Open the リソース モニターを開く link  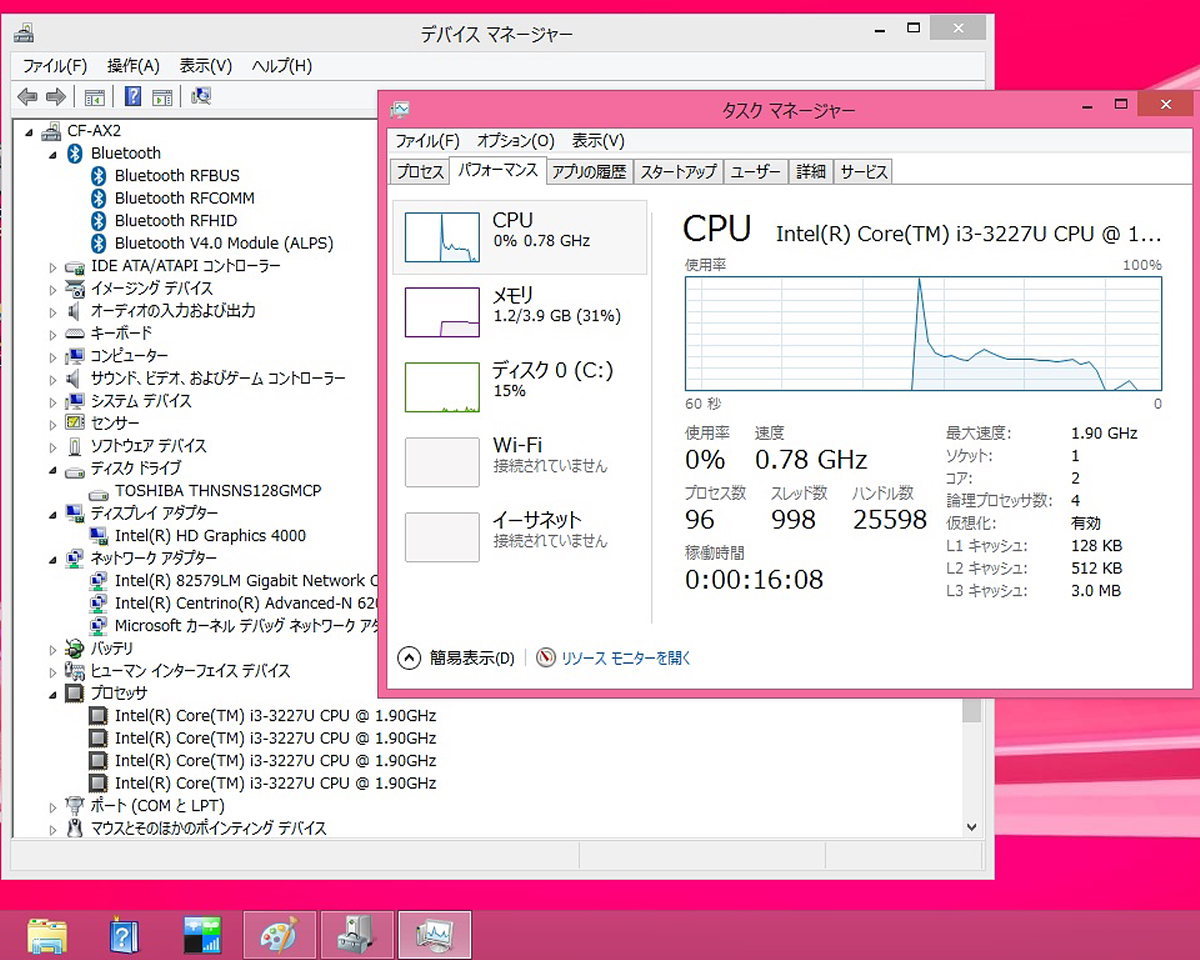[x=626, y=658]
